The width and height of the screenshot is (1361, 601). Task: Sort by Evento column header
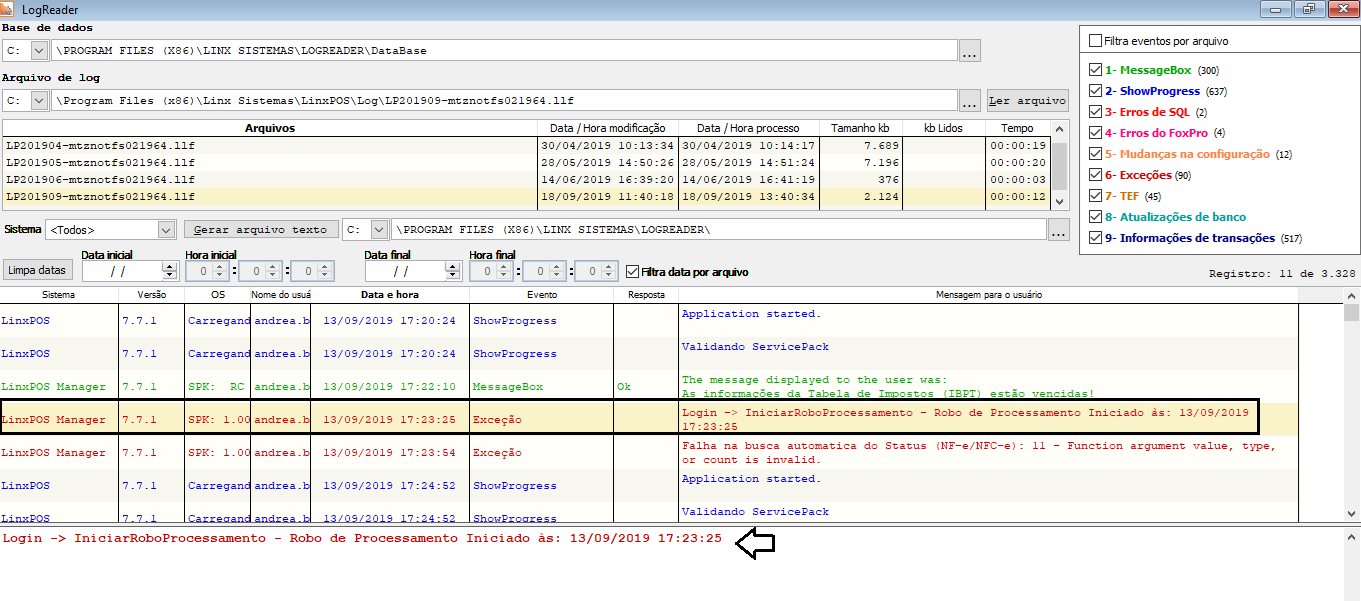pos(542,295)
